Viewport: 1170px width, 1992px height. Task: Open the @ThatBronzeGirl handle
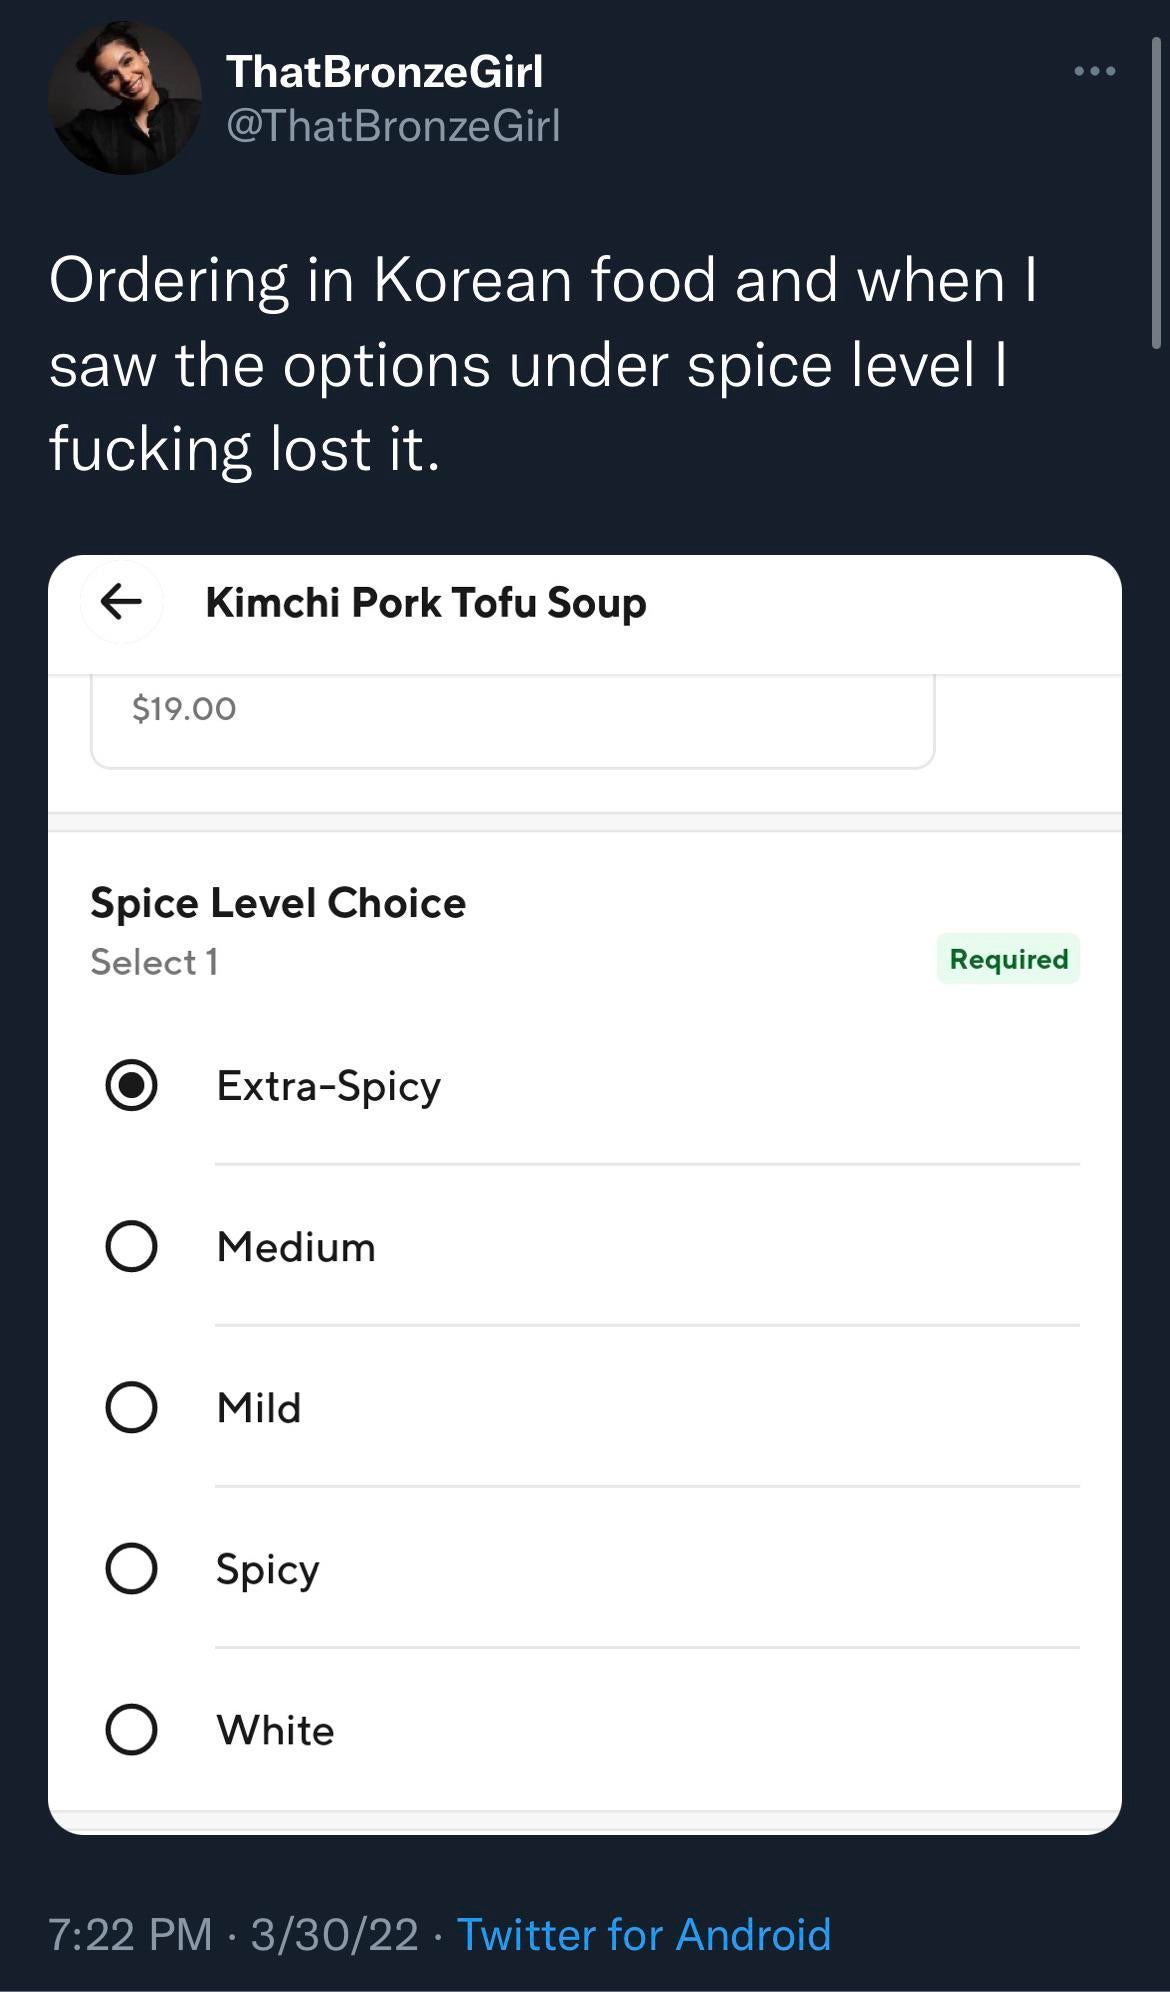pos(393,126)
